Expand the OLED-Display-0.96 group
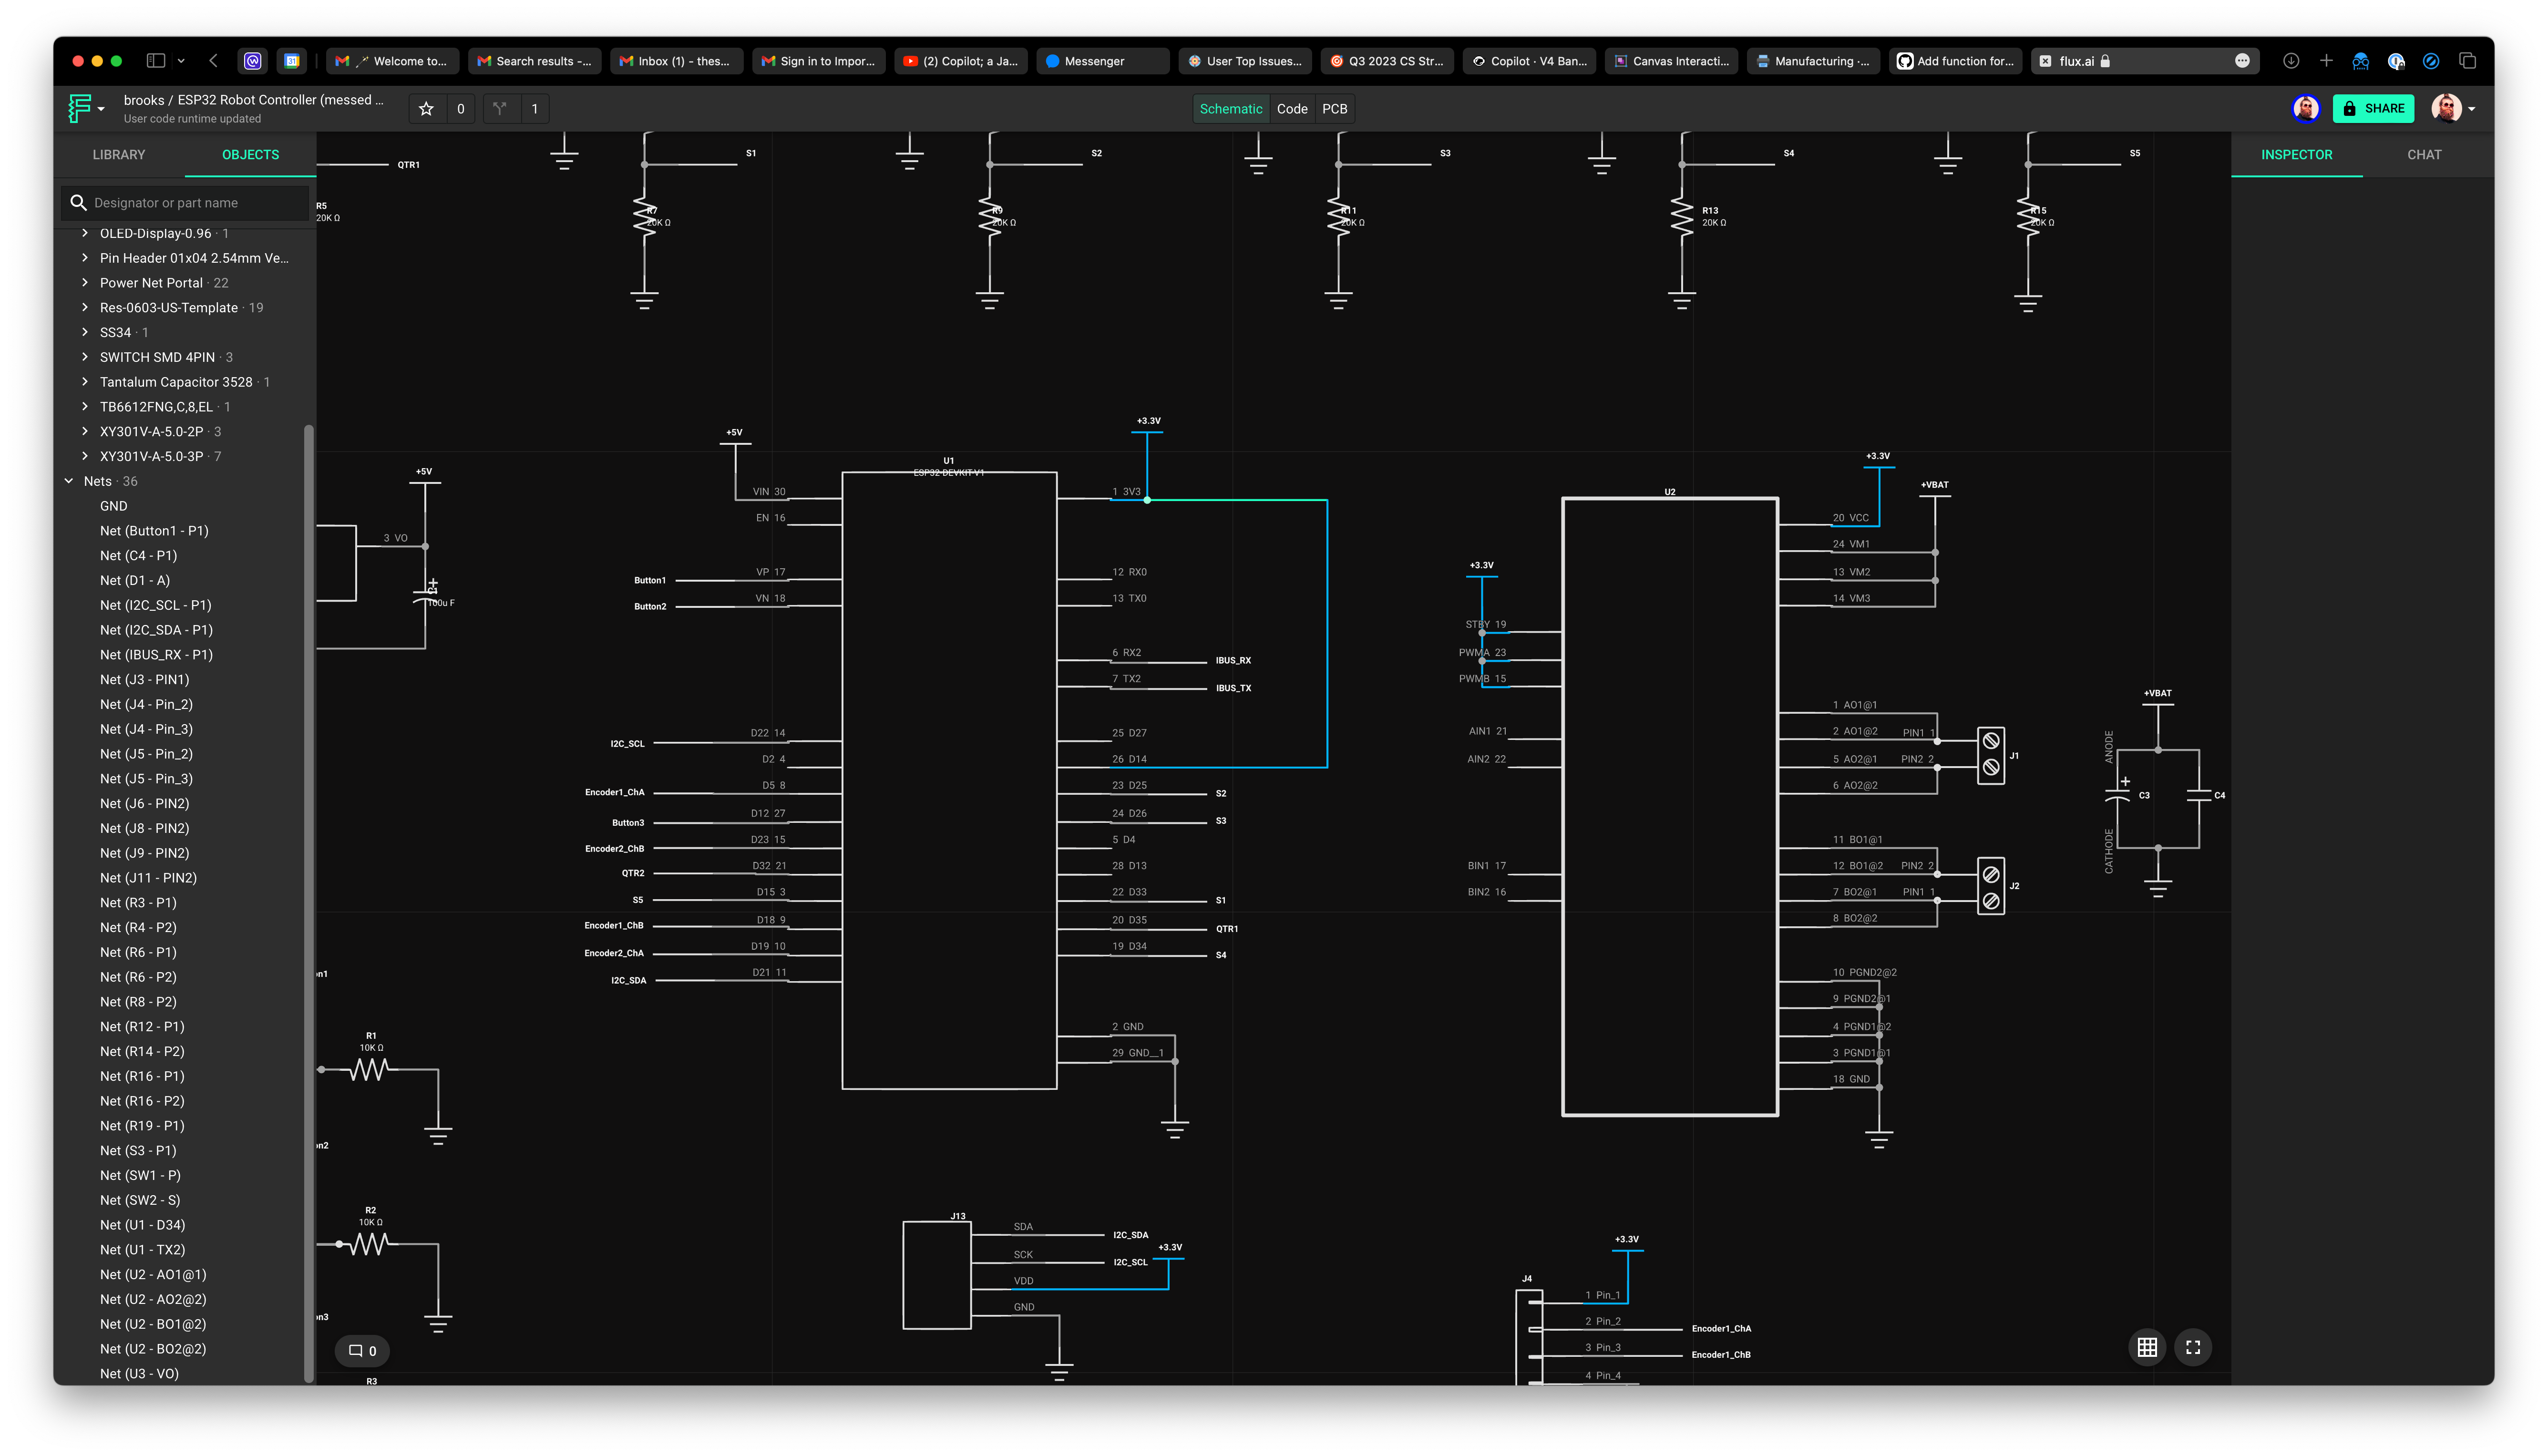This screenshot has width=2548, height=1456. click(x=85, y=233)
